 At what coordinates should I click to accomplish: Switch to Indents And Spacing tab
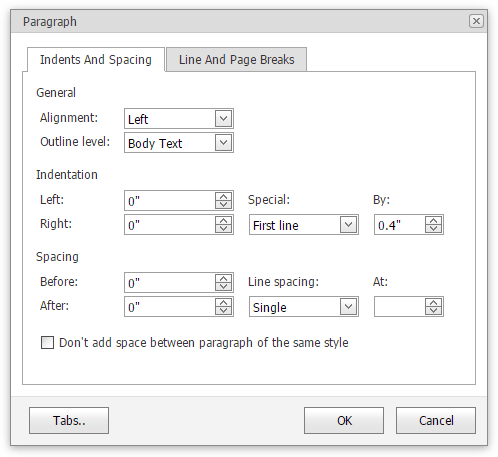(x=96, y=60)
